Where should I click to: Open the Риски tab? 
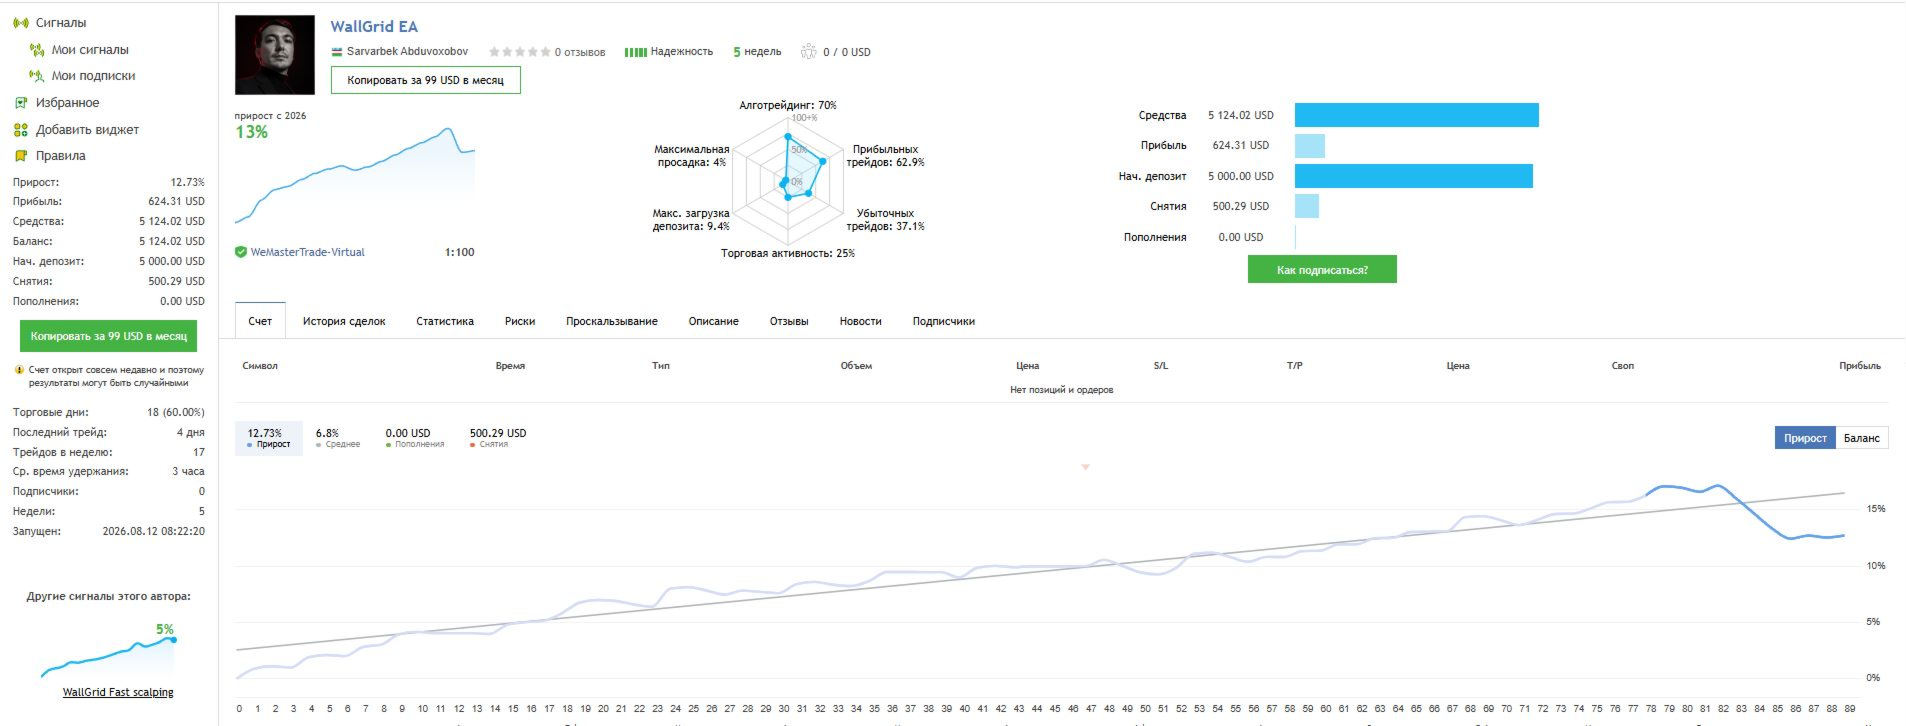[x=520, y=321]
